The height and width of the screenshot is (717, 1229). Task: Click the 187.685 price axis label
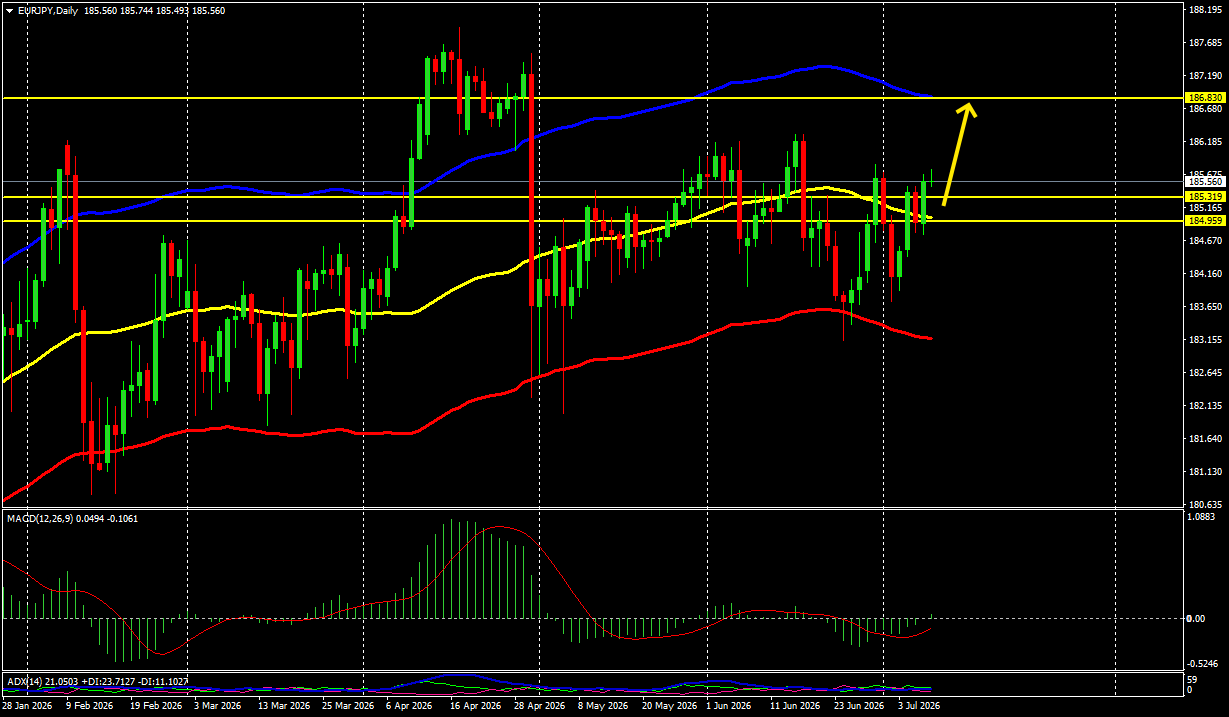click(x=1205, y=43)
